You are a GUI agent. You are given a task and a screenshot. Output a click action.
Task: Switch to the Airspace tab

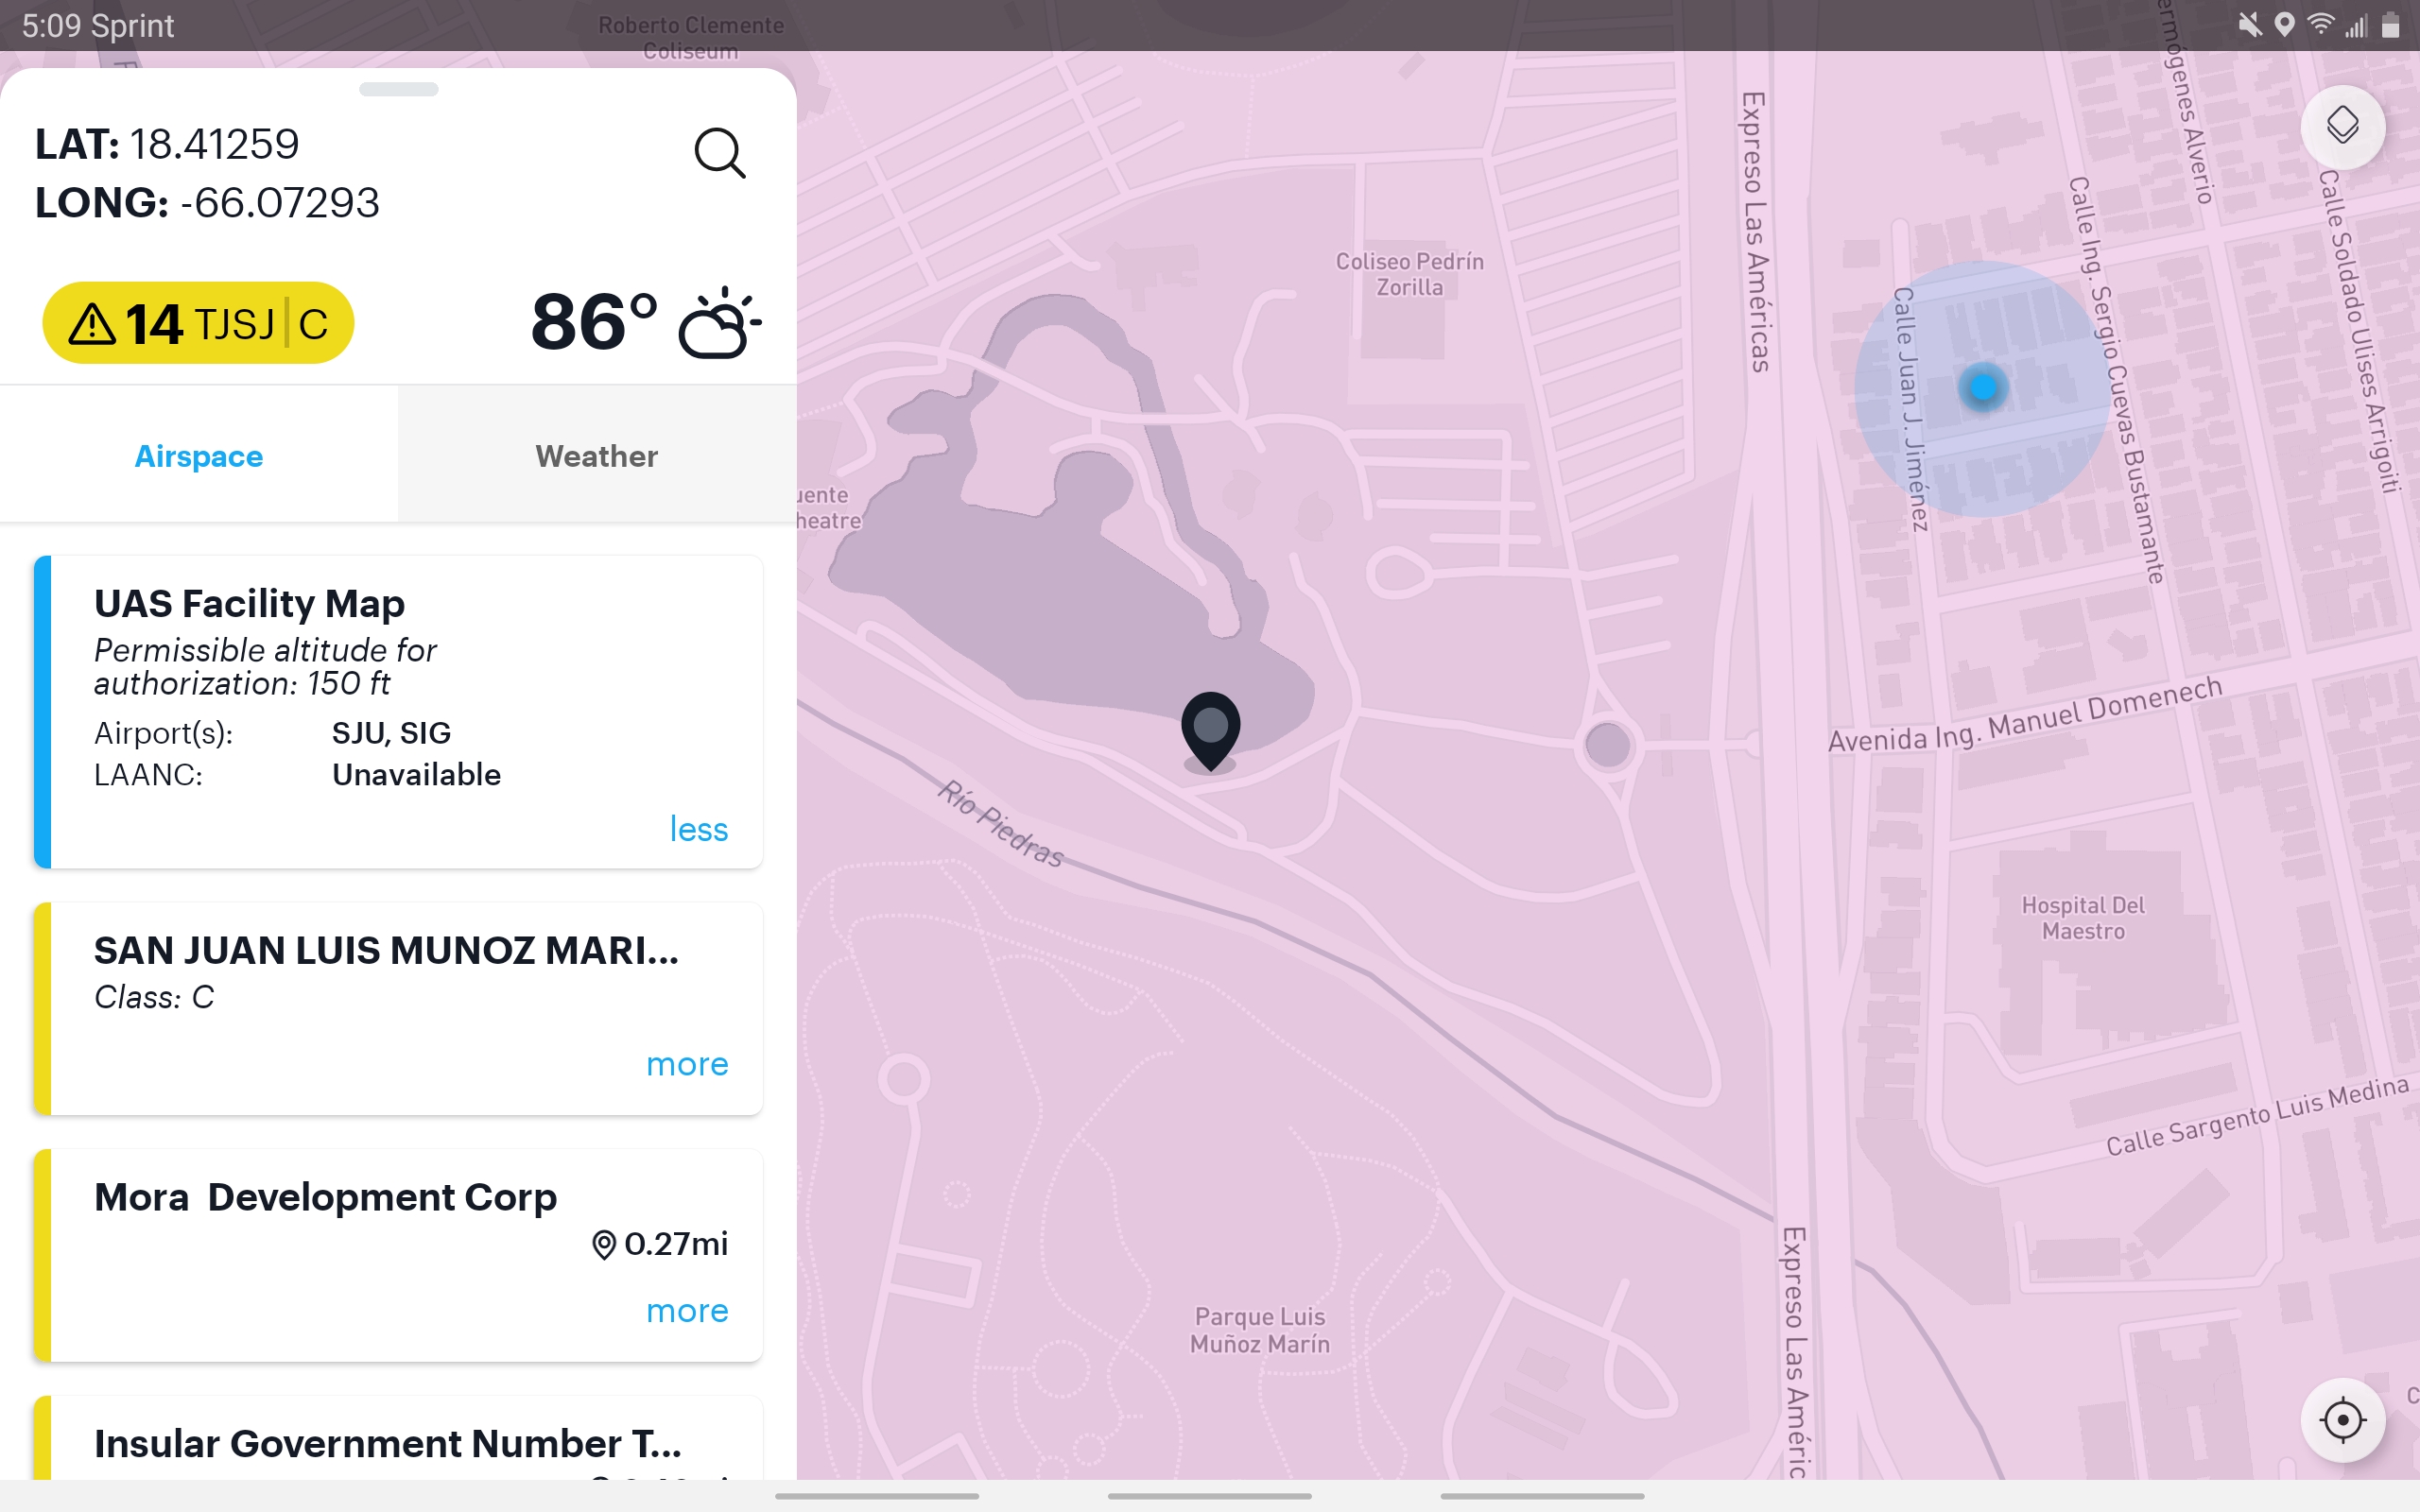[199, 456]
